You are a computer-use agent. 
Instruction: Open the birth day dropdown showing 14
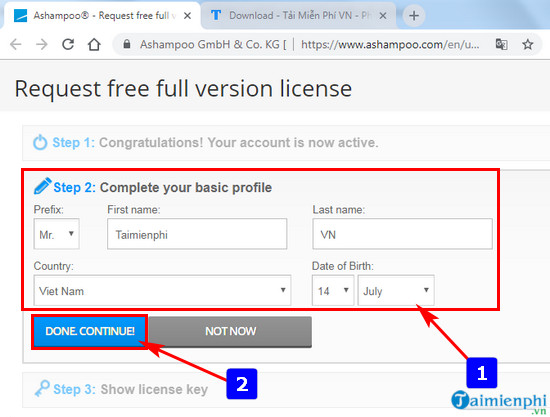(x=333, y=290)
